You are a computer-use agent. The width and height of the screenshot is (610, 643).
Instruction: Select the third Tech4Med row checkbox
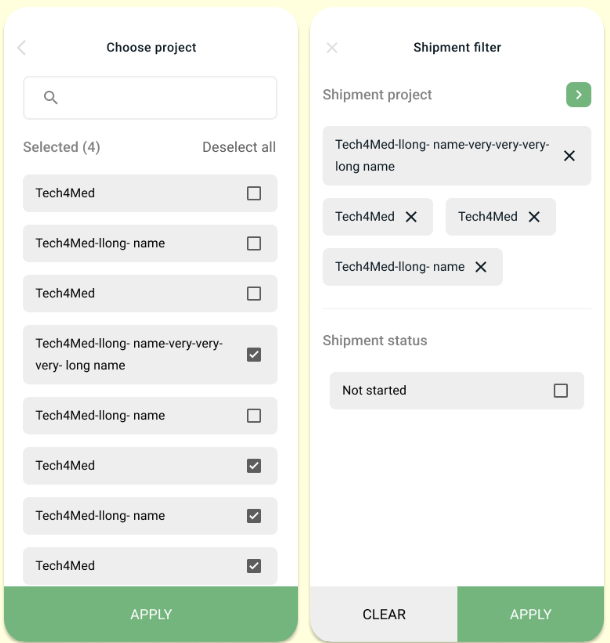click(254, 465)
